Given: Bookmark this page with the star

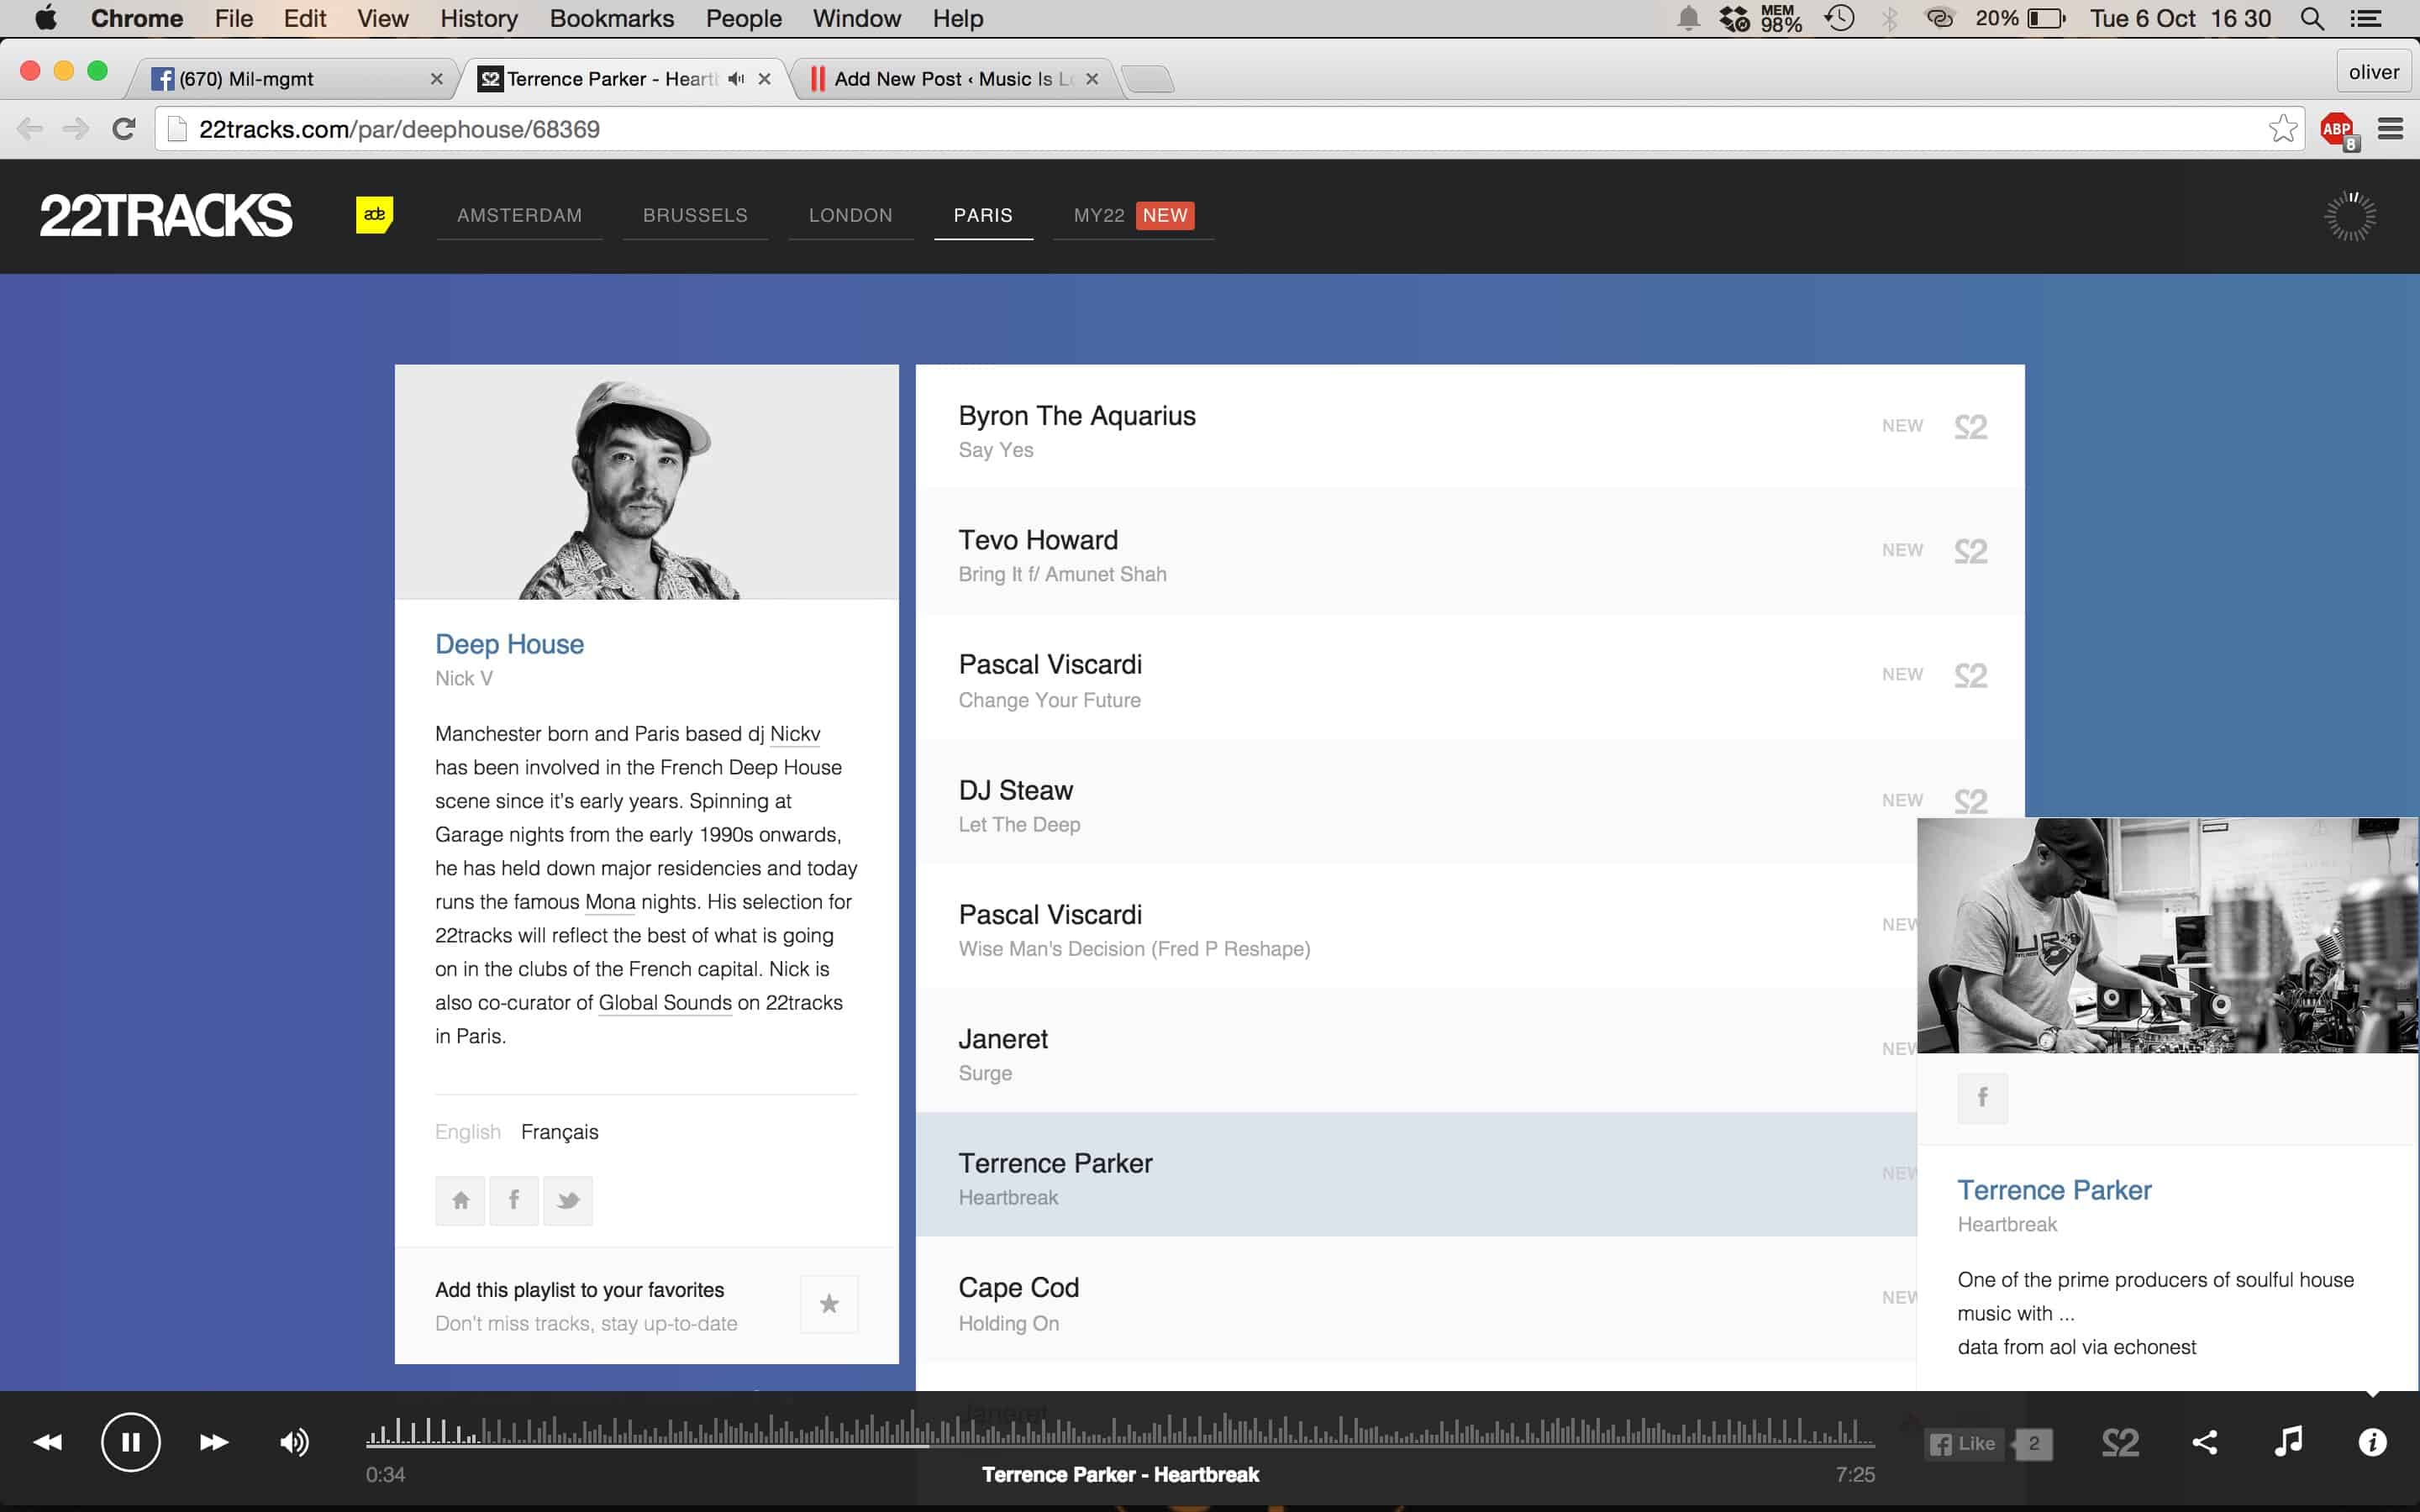Looking at the screenshot, I should (x=2282, y=129).
